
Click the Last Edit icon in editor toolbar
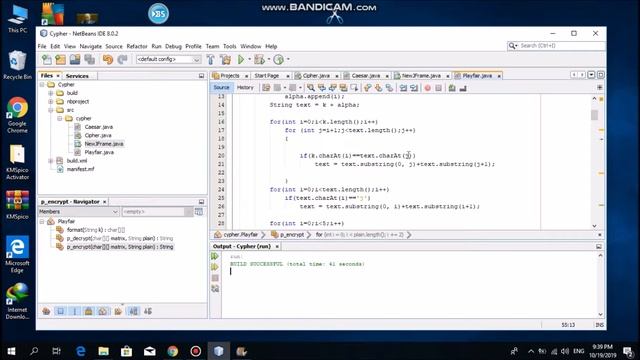266,88
